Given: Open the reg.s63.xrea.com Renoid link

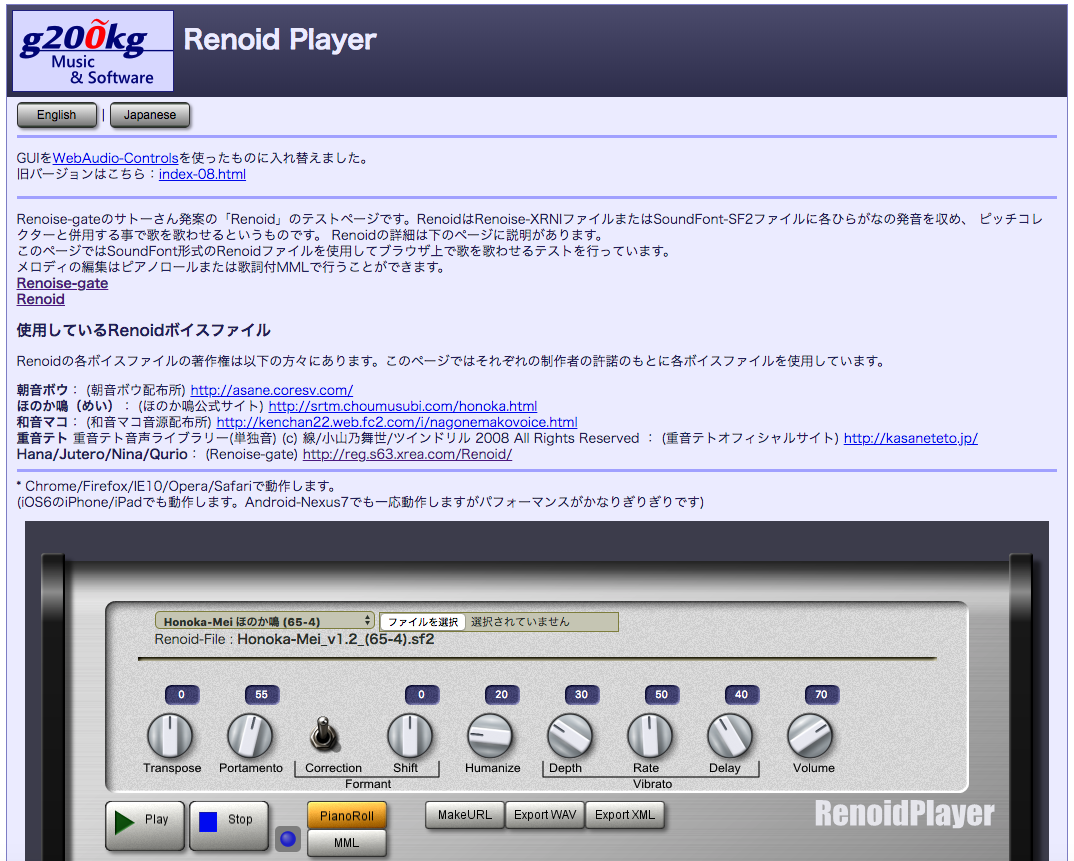Looking at the screenshot, I should click(x=407, y=454).
